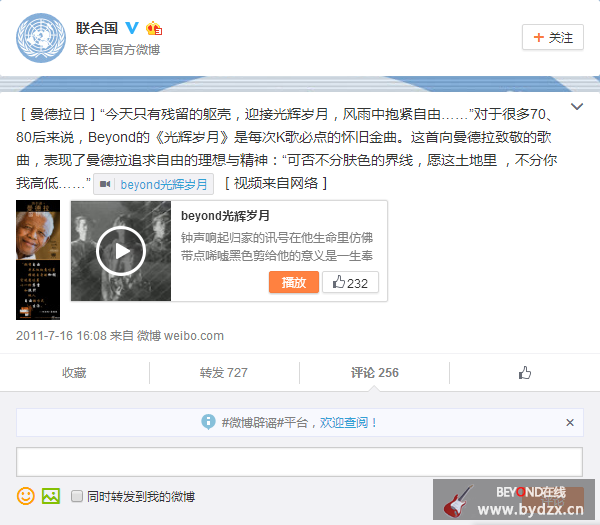Open the 收藏 favorites tab
Screen dimensions: 600x525
pos(74,373)
